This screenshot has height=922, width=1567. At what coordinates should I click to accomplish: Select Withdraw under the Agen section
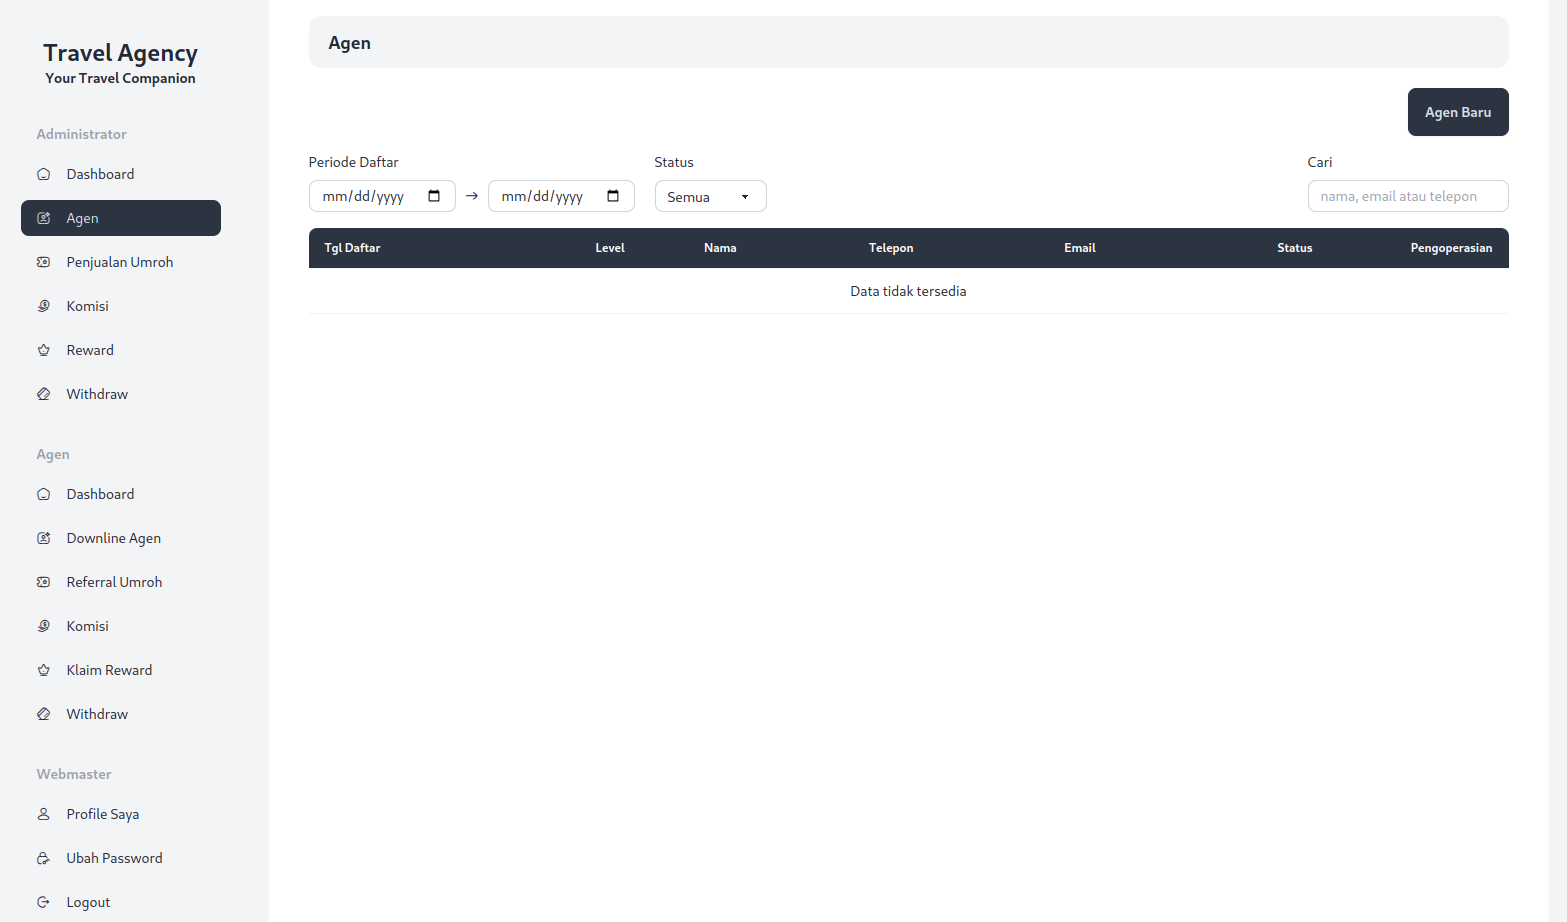tap(97, 714)
